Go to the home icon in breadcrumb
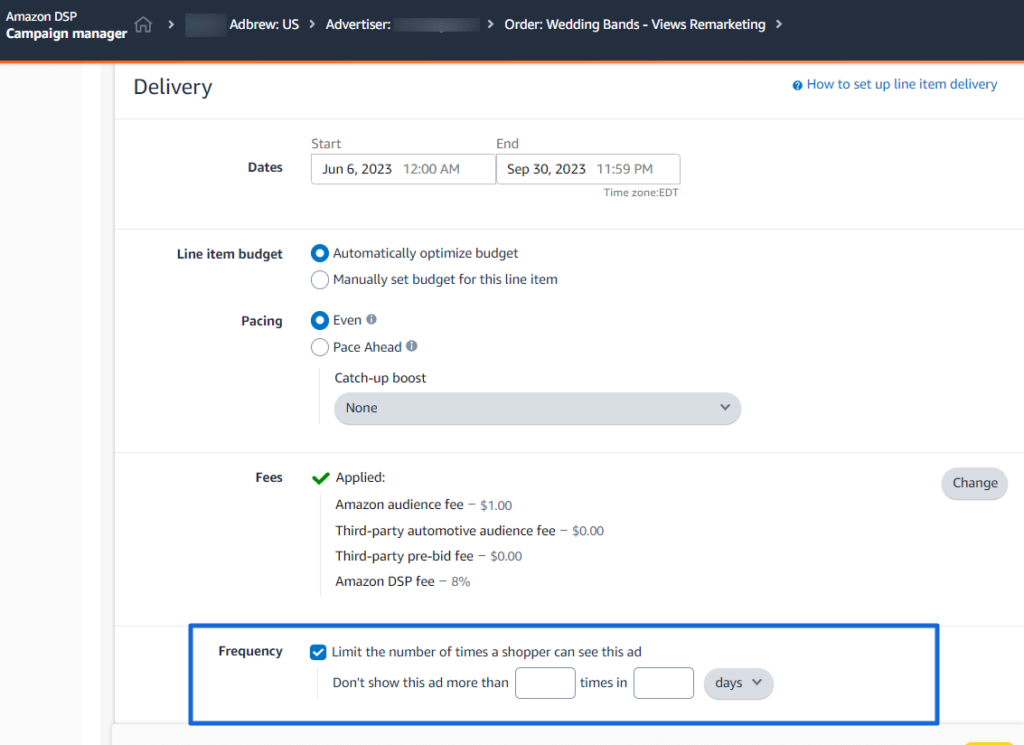The height and width of the screenshot is (745, 1024). pos(143,25)
